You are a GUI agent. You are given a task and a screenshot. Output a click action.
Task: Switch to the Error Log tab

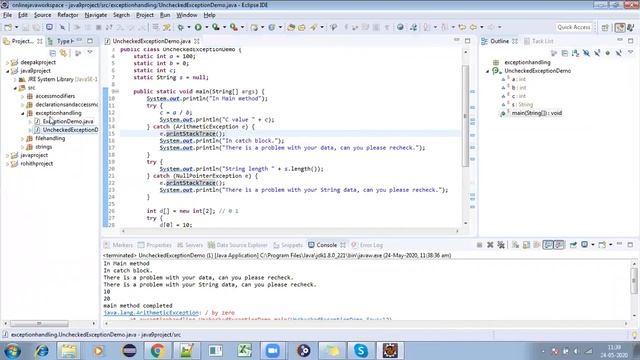point(367,245)
